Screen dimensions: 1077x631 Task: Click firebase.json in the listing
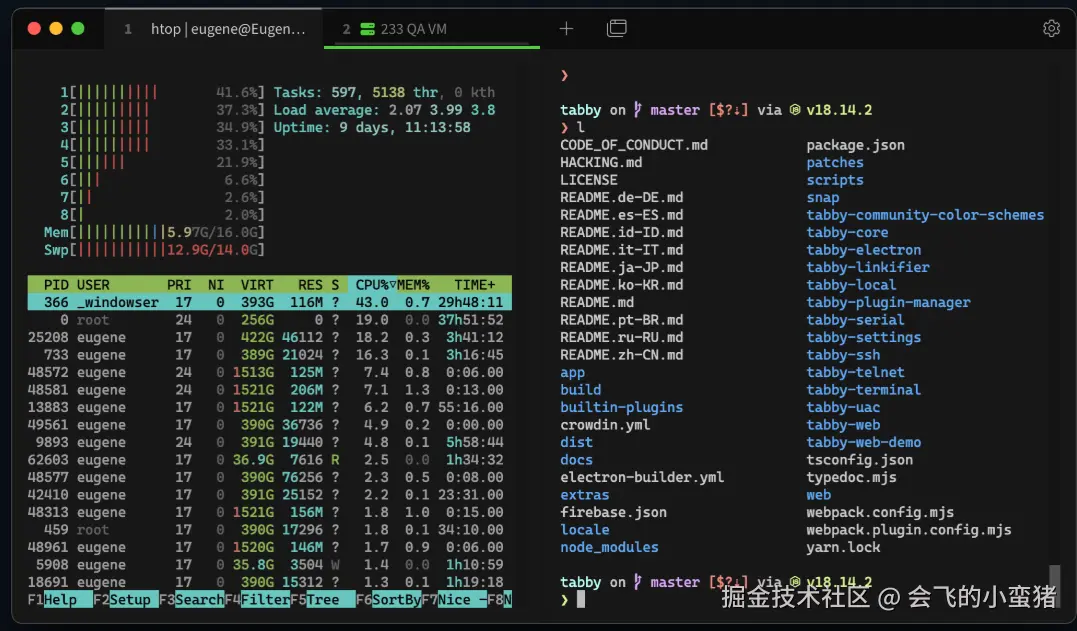[613, 512]
